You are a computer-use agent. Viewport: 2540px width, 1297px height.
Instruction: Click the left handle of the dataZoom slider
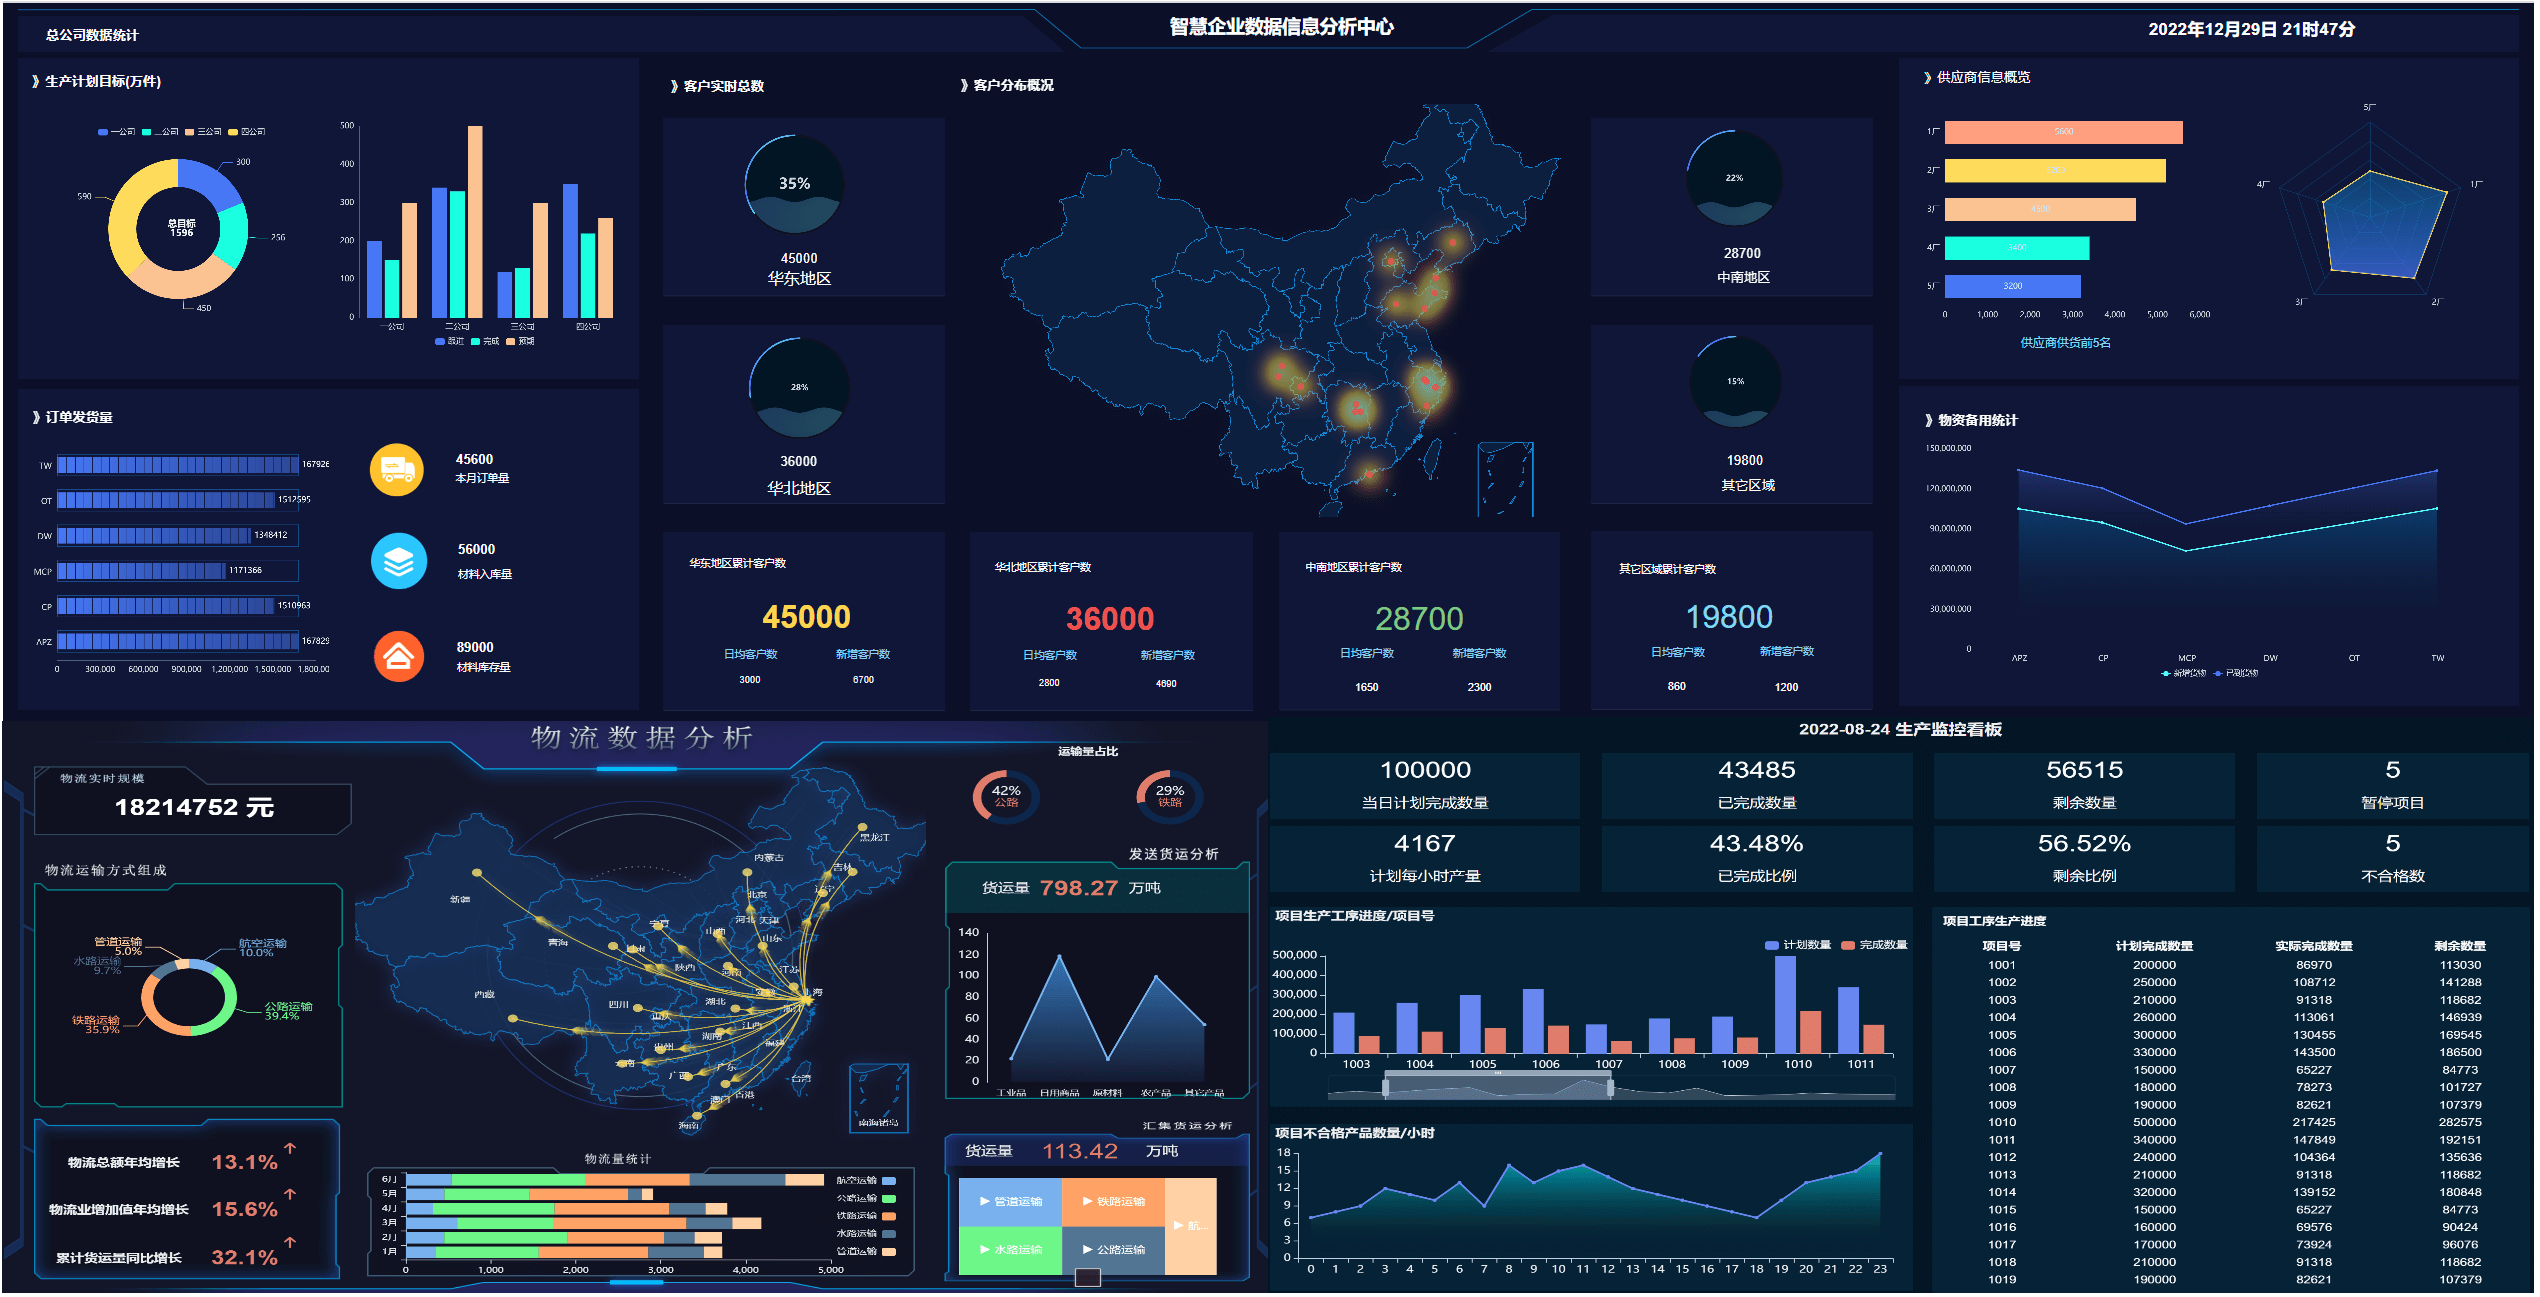[x=1385, y=1089]
